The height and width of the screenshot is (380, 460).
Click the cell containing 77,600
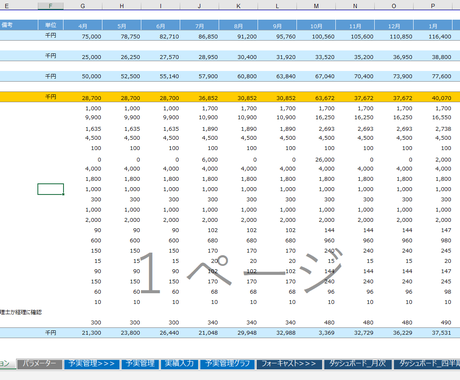tap(433, 76)
